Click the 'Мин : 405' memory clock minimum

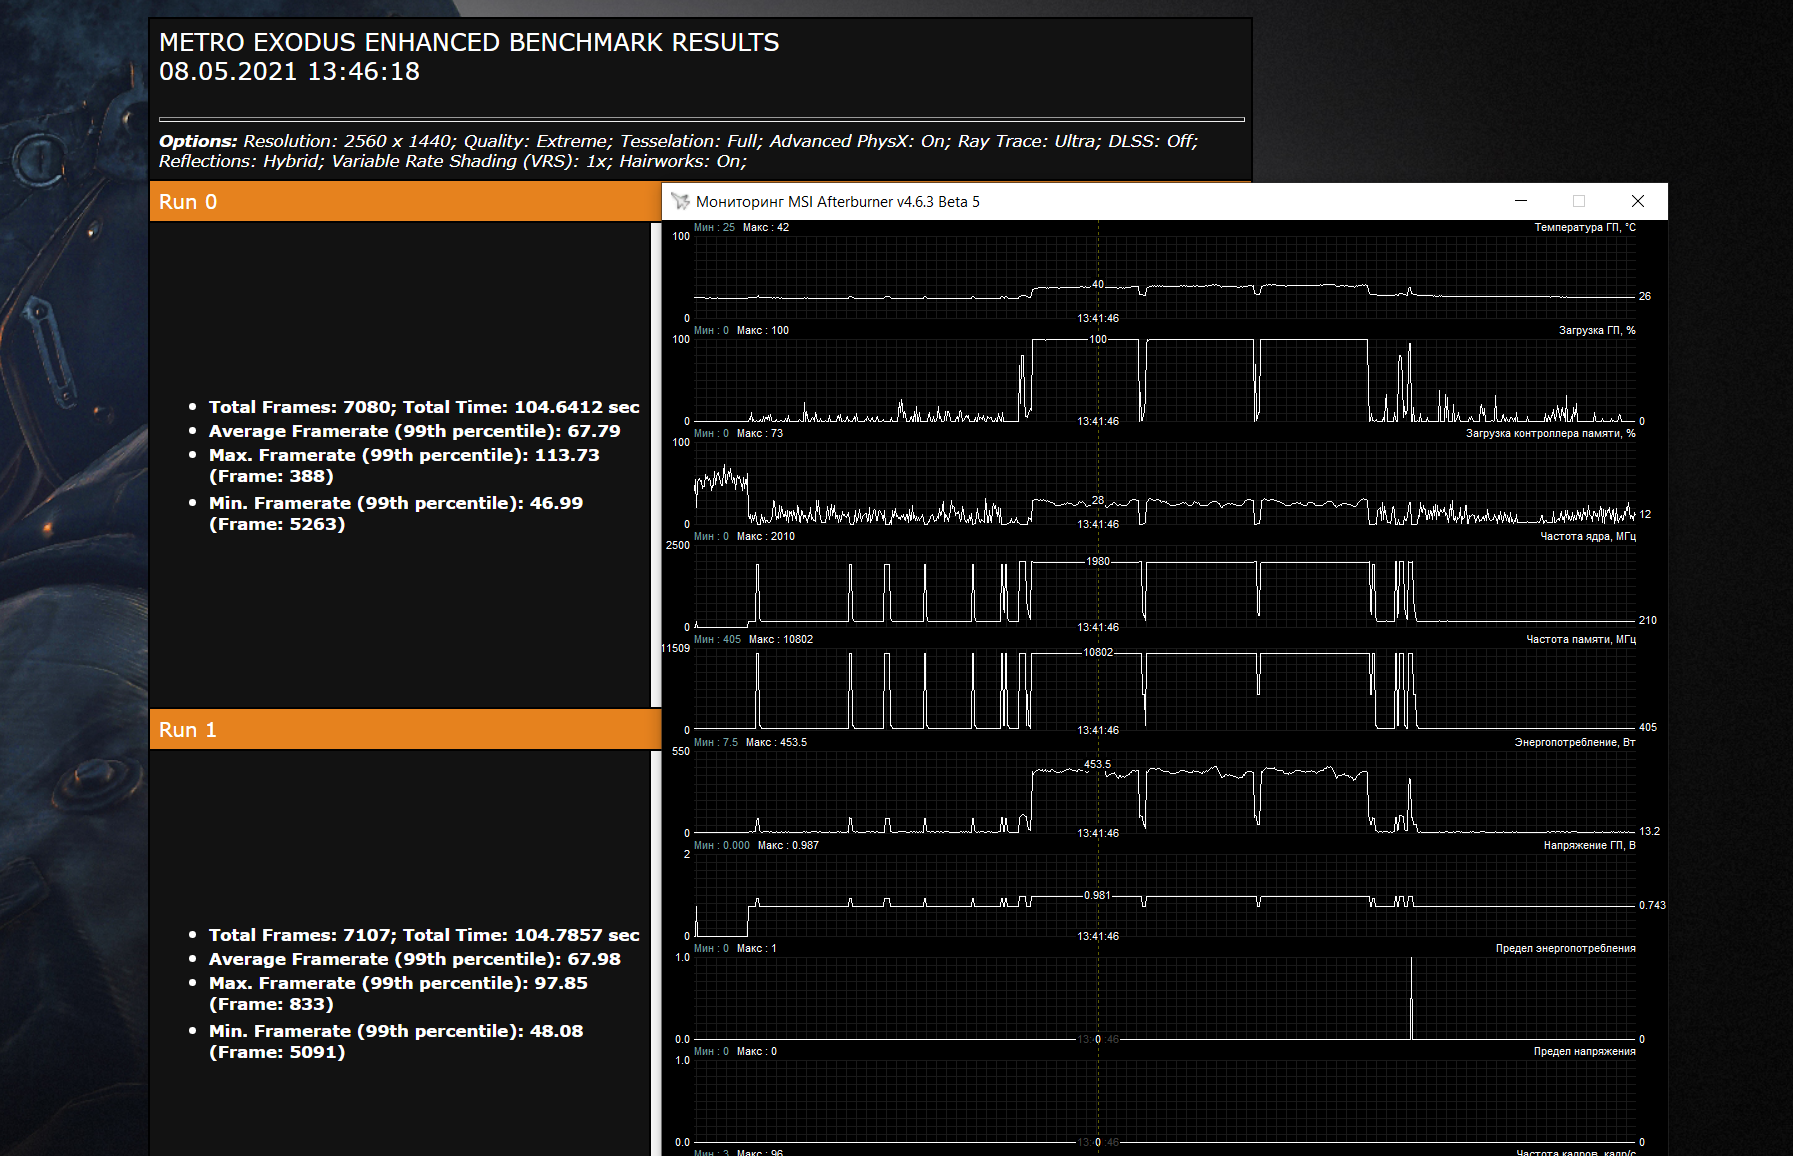point(718,639)
